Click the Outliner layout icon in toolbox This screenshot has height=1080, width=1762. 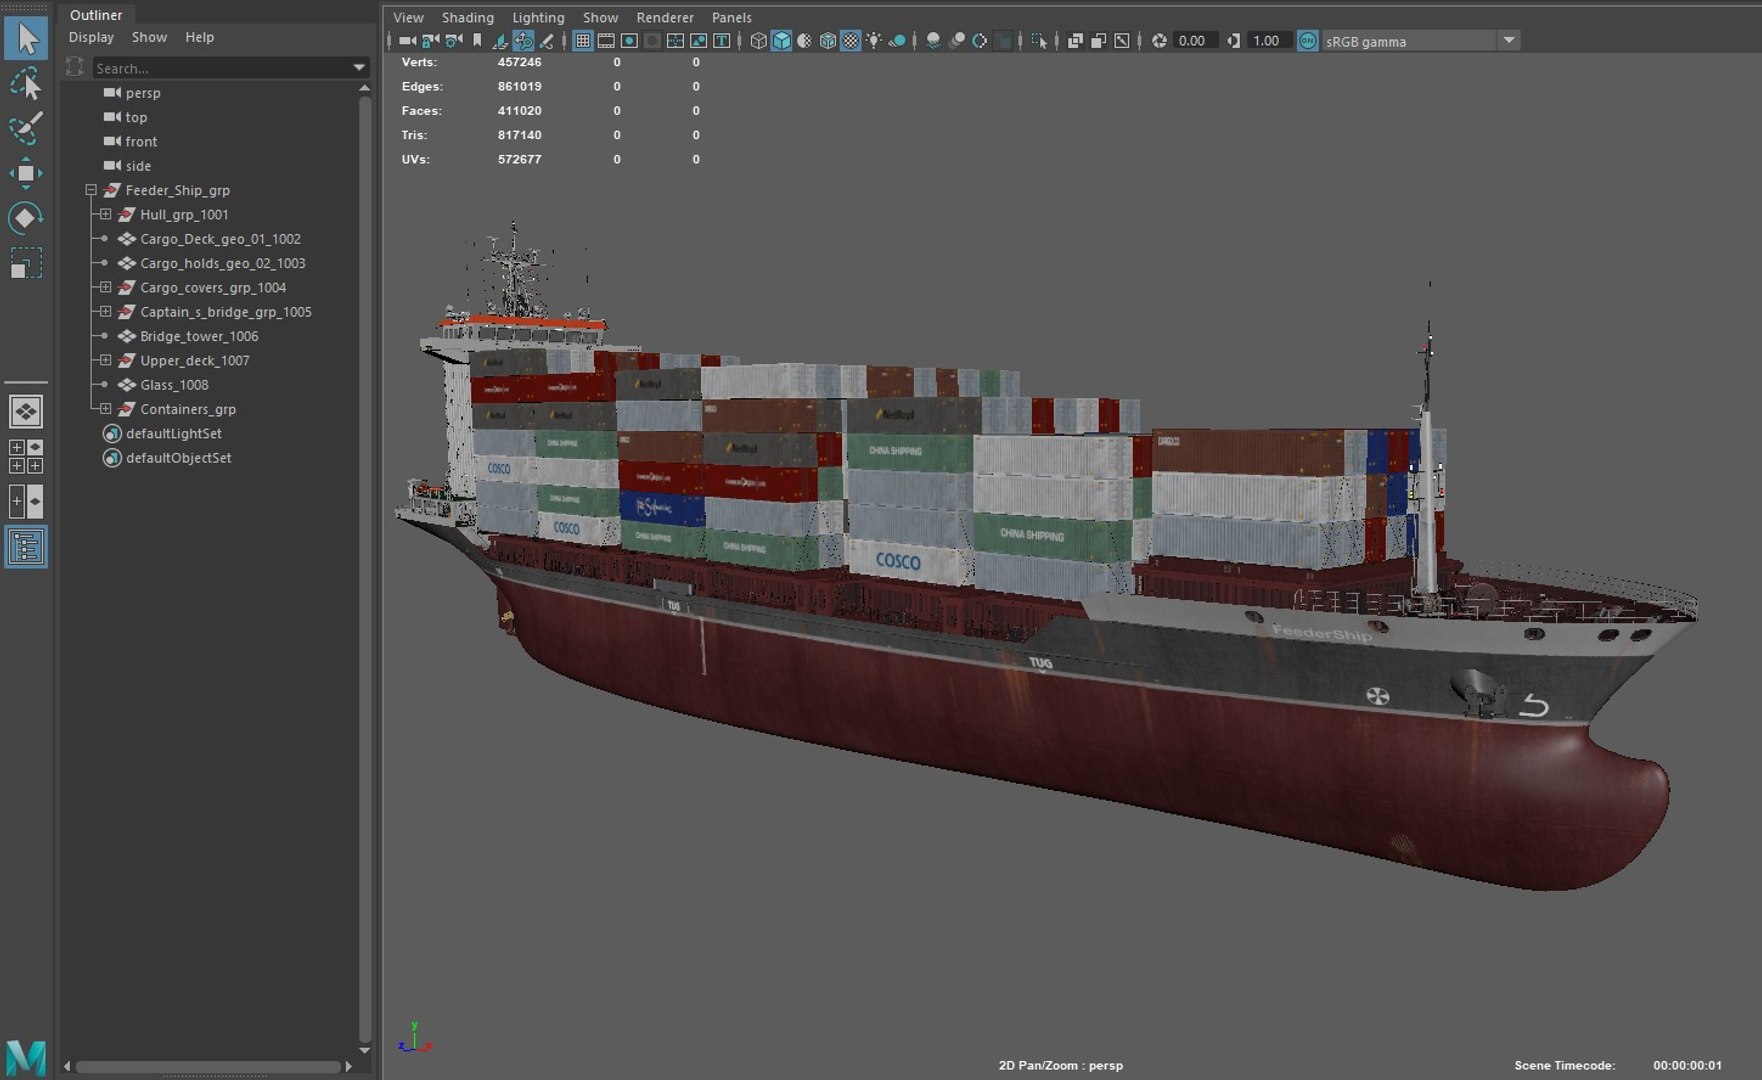(26, 547)
